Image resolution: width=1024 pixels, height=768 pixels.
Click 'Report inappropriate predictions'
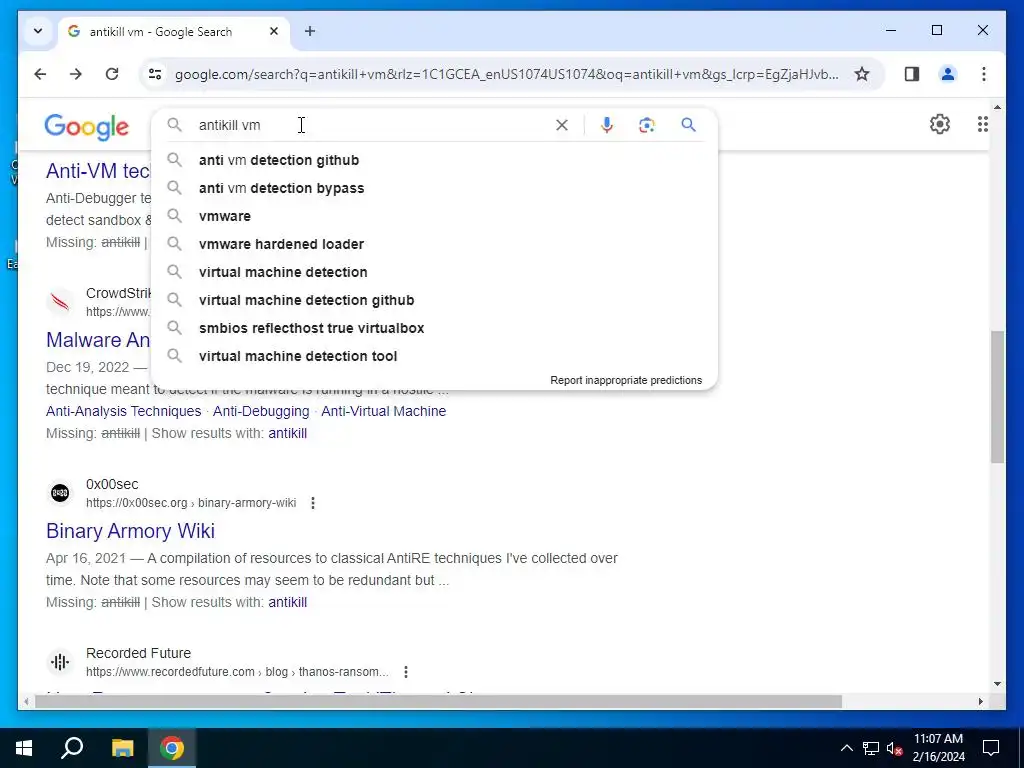click(x=626, y=380)
